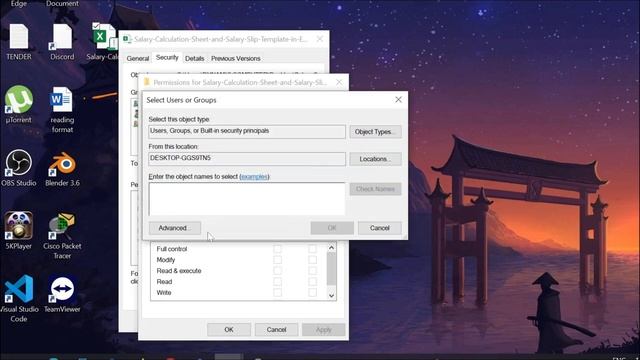Click the object type field
Screen dimensions: 640x360
pyautogui.click(x=247, y=131)
